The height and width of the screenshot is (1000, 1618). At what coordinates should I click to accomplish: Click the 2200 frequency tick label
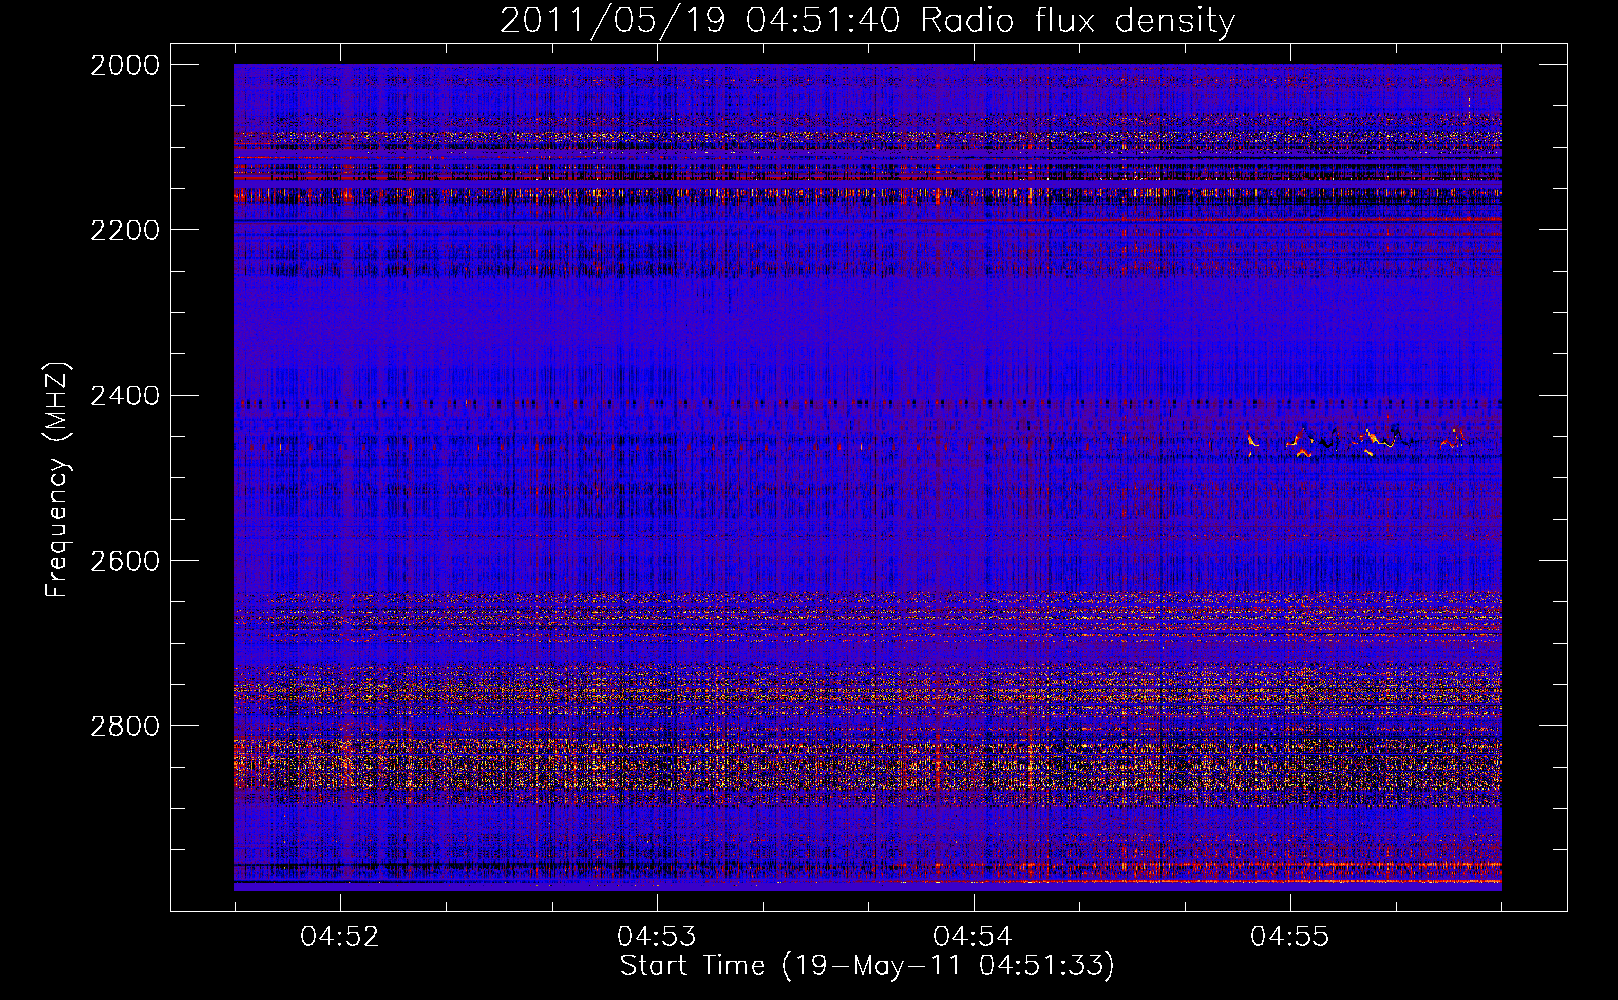125,230
